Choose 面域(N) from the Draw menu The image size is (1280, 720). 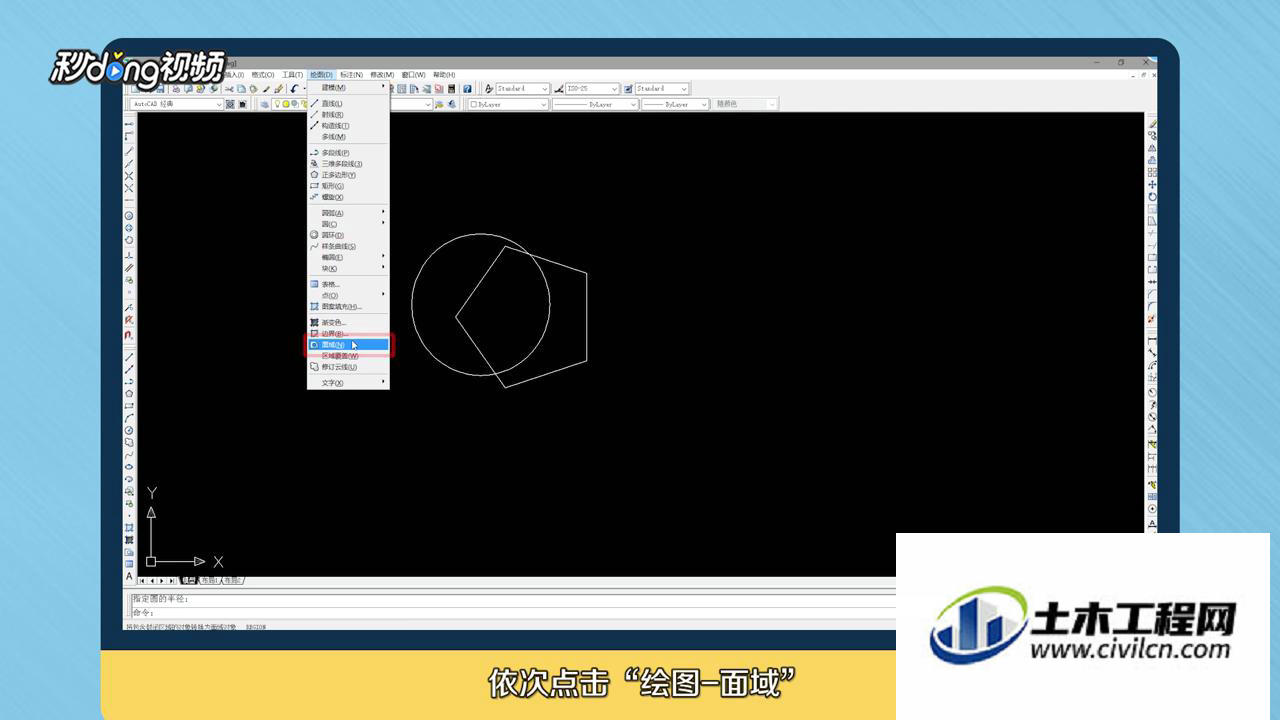click(x=348, y=345)
